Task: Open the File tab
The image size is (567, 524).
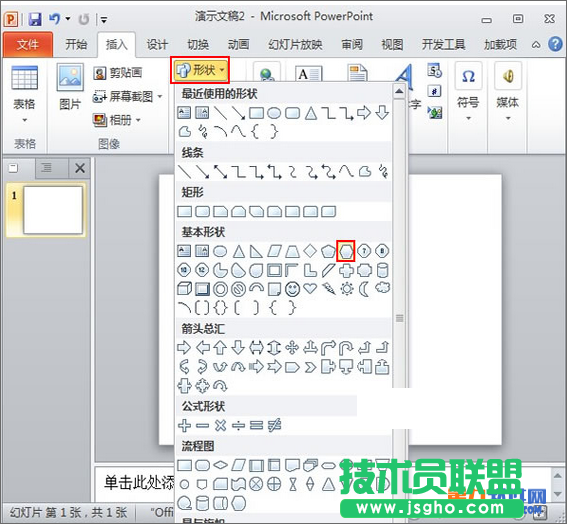Action: (x=28, y=44)
